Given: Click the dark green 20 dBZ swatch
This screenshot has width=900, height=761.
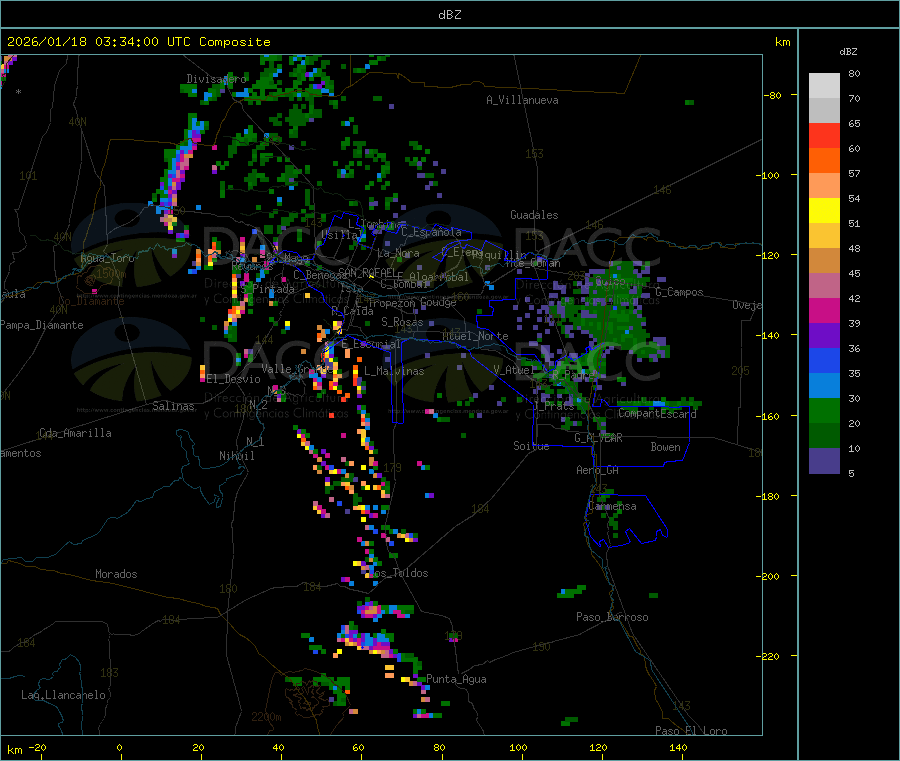Looking at the screenshot, I should click(x=824, y=436).
